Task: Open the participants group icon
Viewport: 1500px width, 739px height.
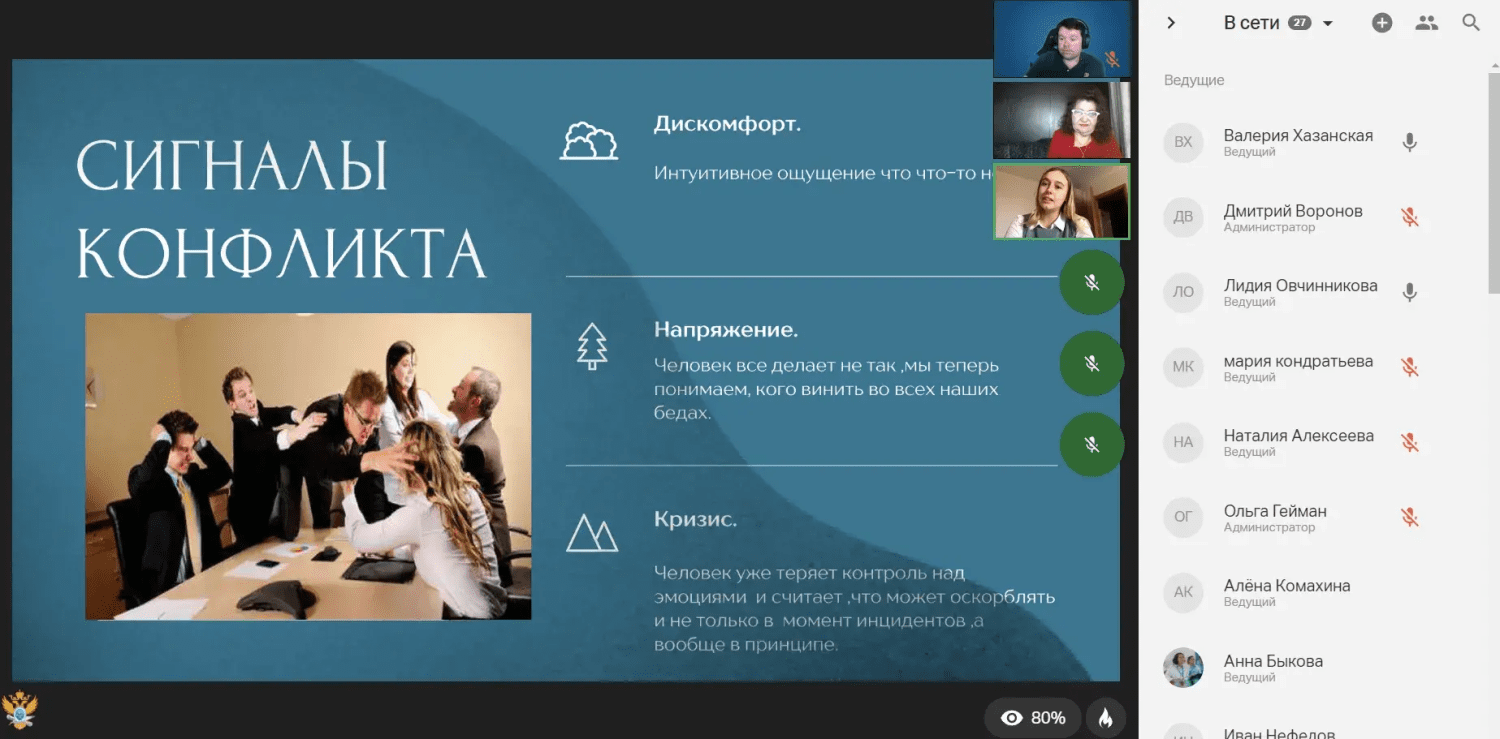Action: (x=1427, y=23)
